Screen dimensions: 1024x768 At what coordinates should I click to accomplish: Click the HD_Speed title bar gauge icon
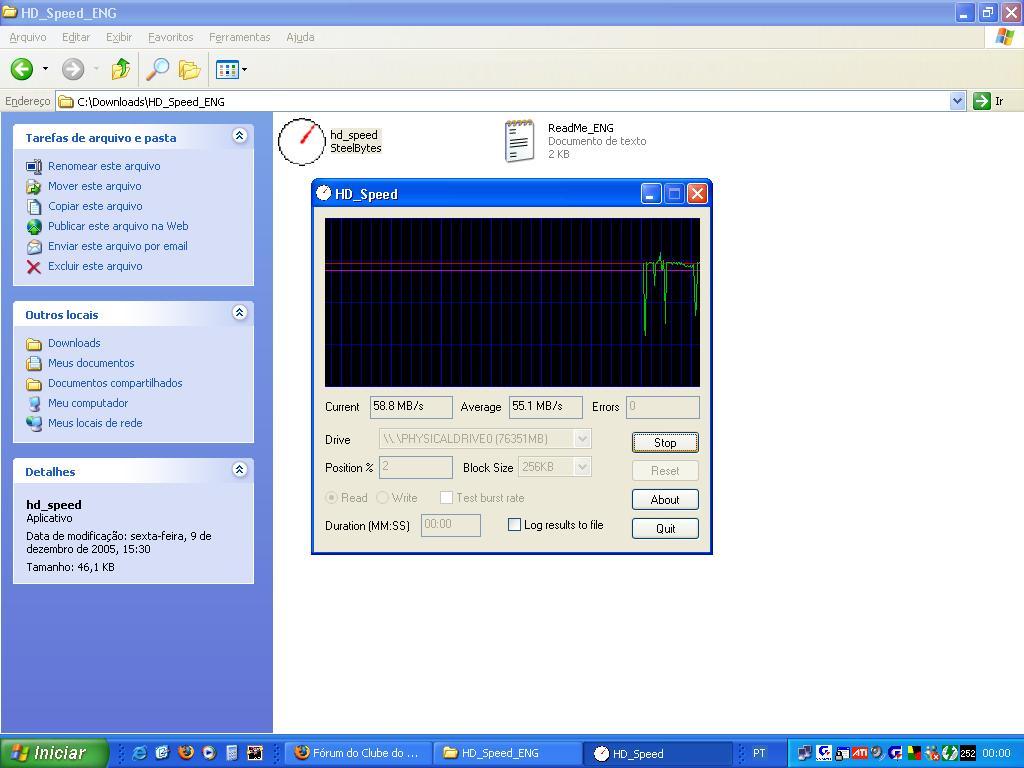(x=323, y=193)
